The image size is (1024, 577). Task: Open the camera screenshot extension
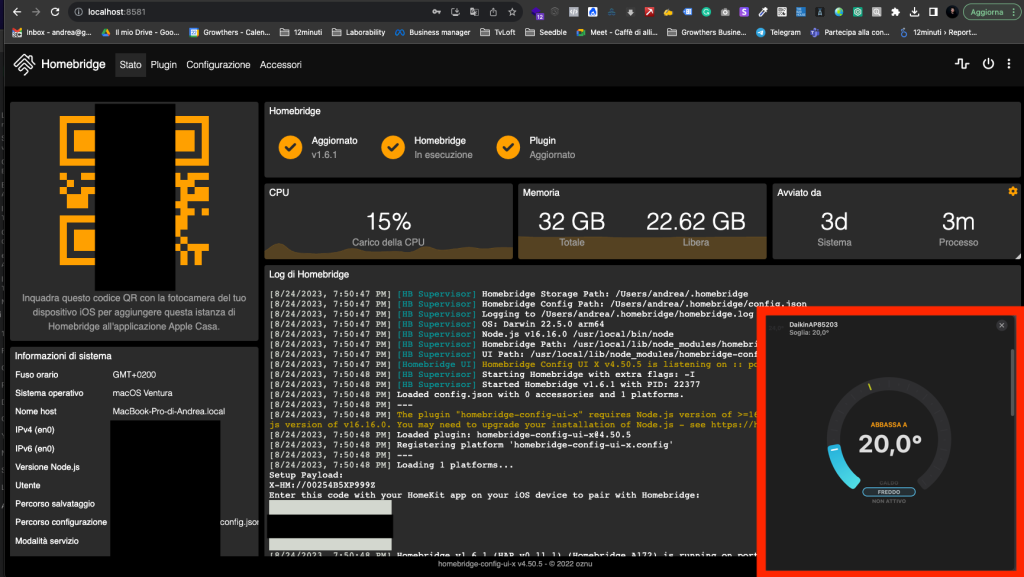[x=725, y=12]
